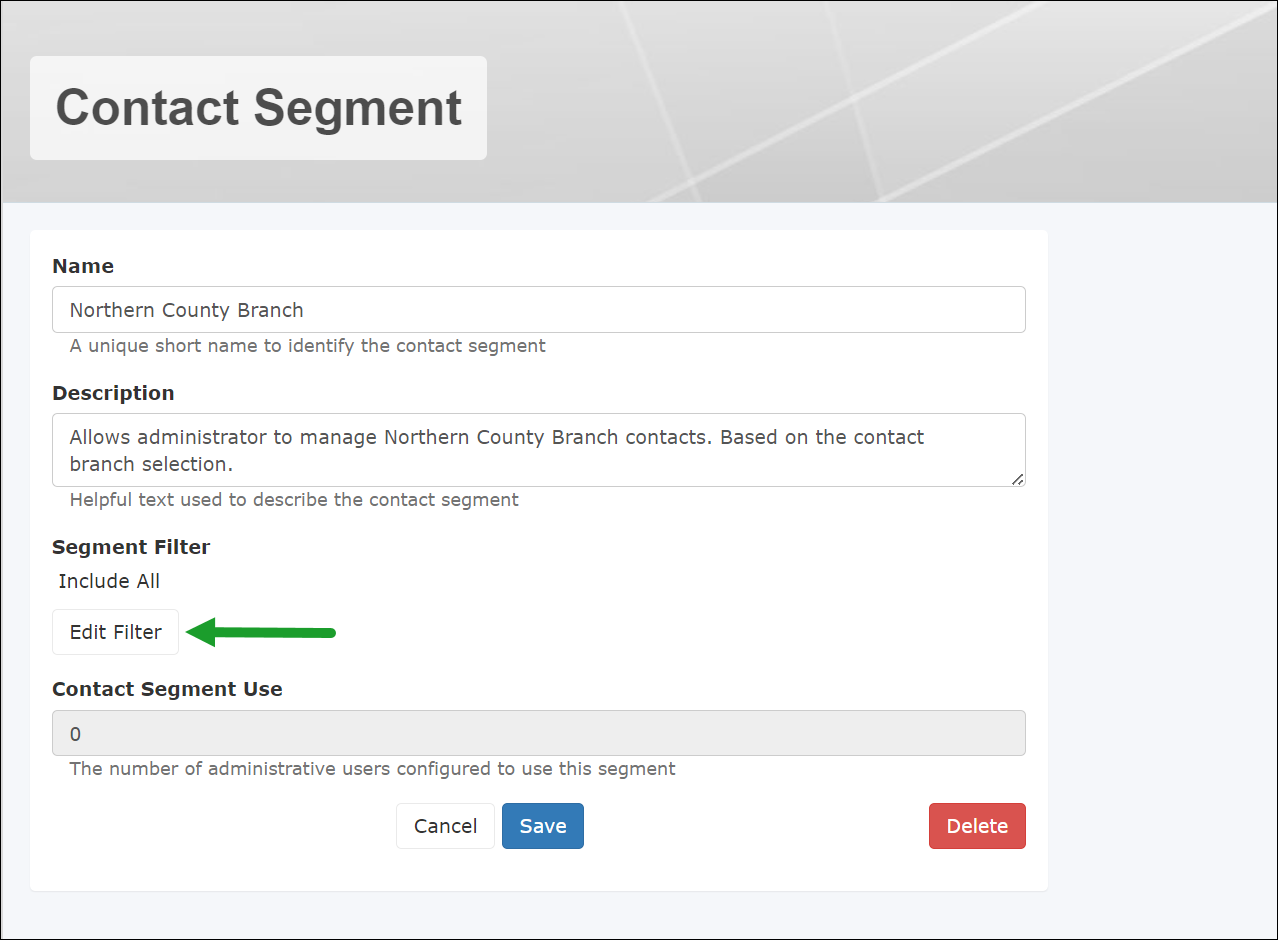
Task: Click the Segment Filter heading
Action: [x=131, y=547]
